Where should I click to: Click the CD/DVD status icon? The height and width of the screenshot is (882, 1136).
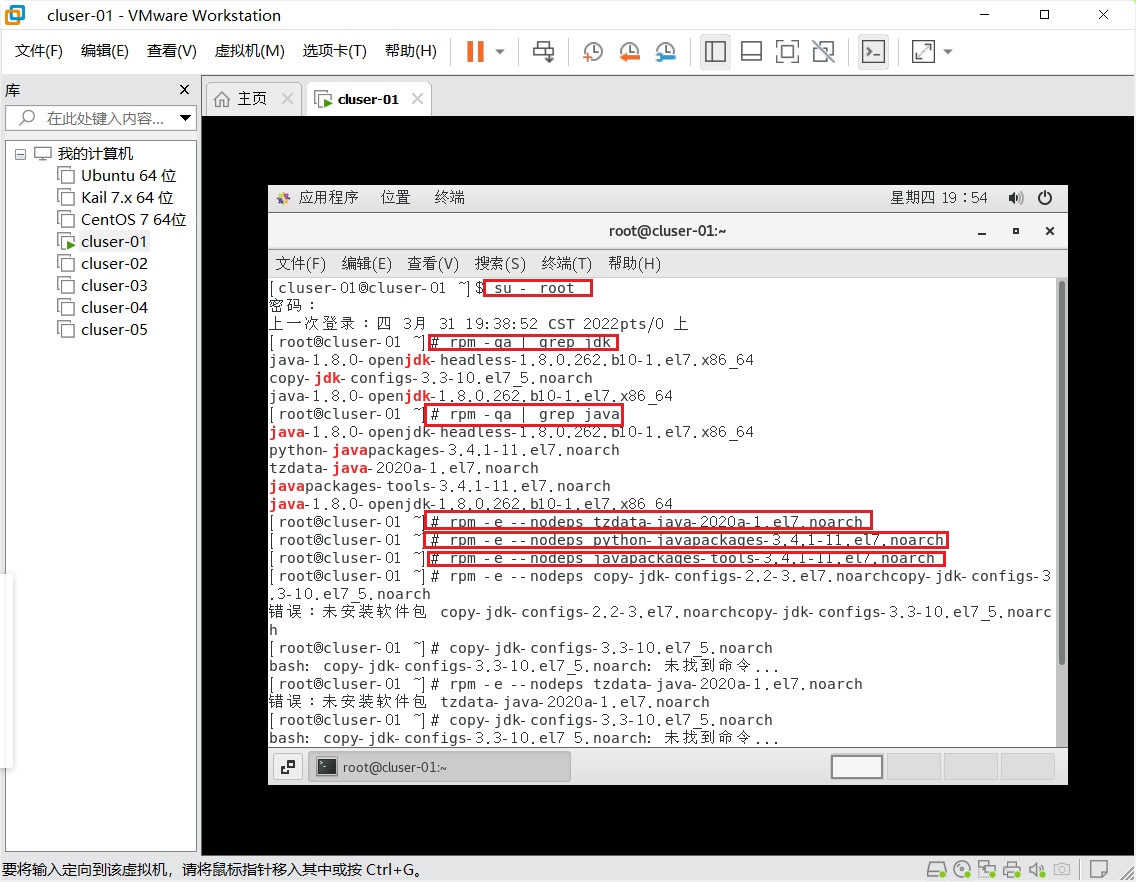962,869
